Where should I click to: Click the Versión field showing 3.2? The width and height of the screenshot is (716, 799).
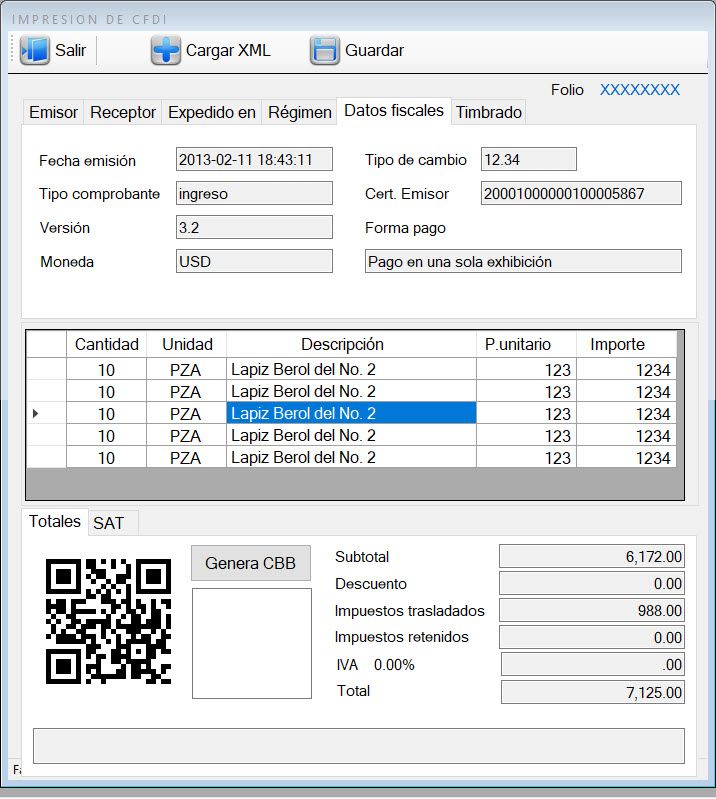254,227
